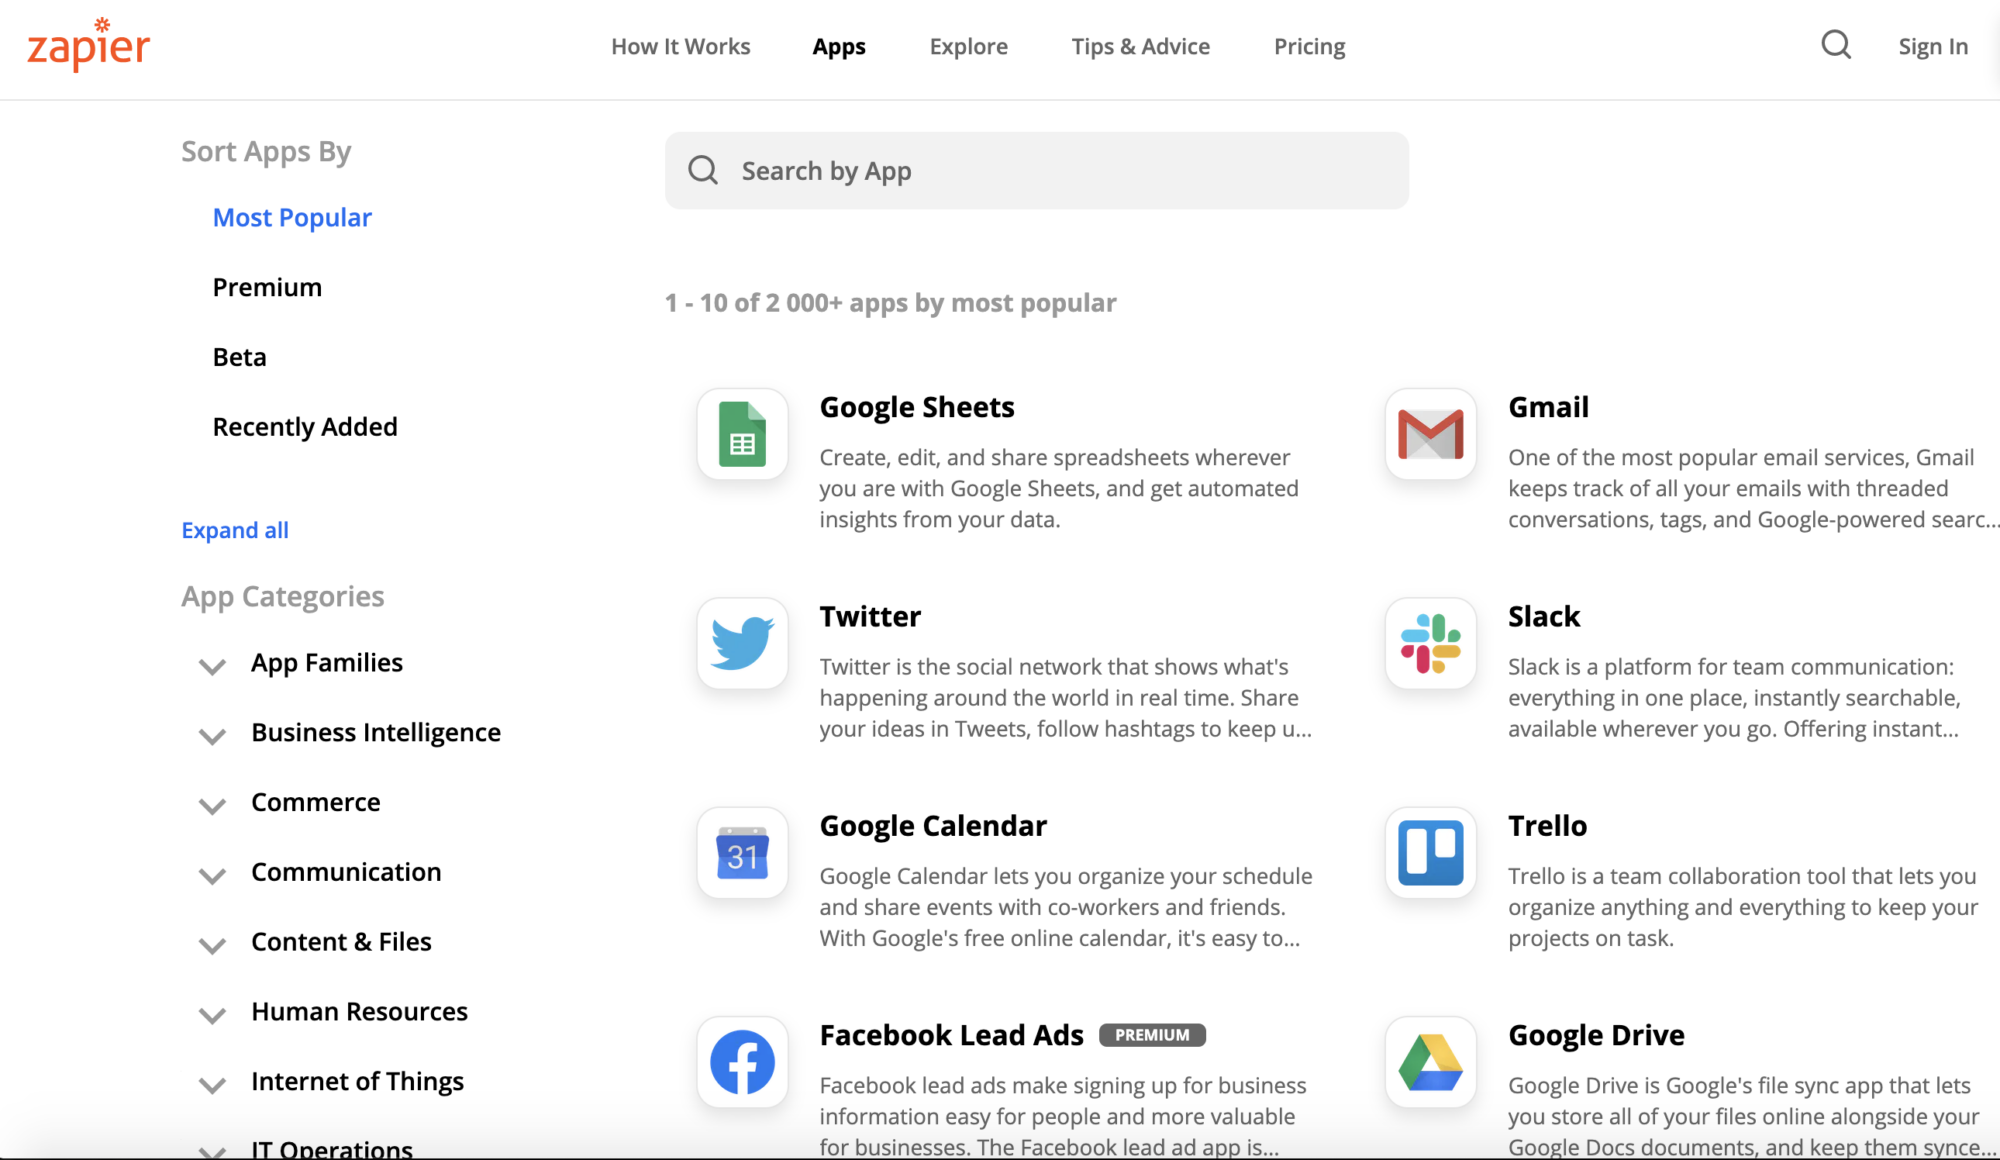The width and height of the screenshot is (2000, 1160).
Task: Select the Internet of Things label
Action: pyautogui.click(x=357, y=1082)
